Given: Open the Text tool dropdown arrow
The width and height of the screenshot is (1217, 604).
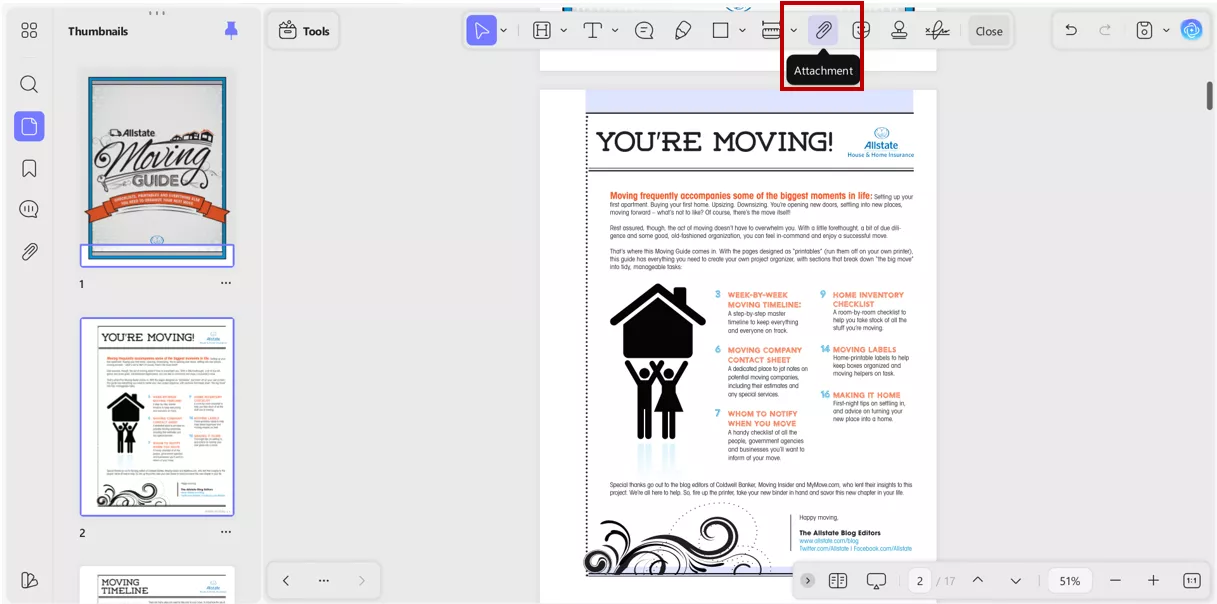Looking at the screenshot, I should 614,30.
